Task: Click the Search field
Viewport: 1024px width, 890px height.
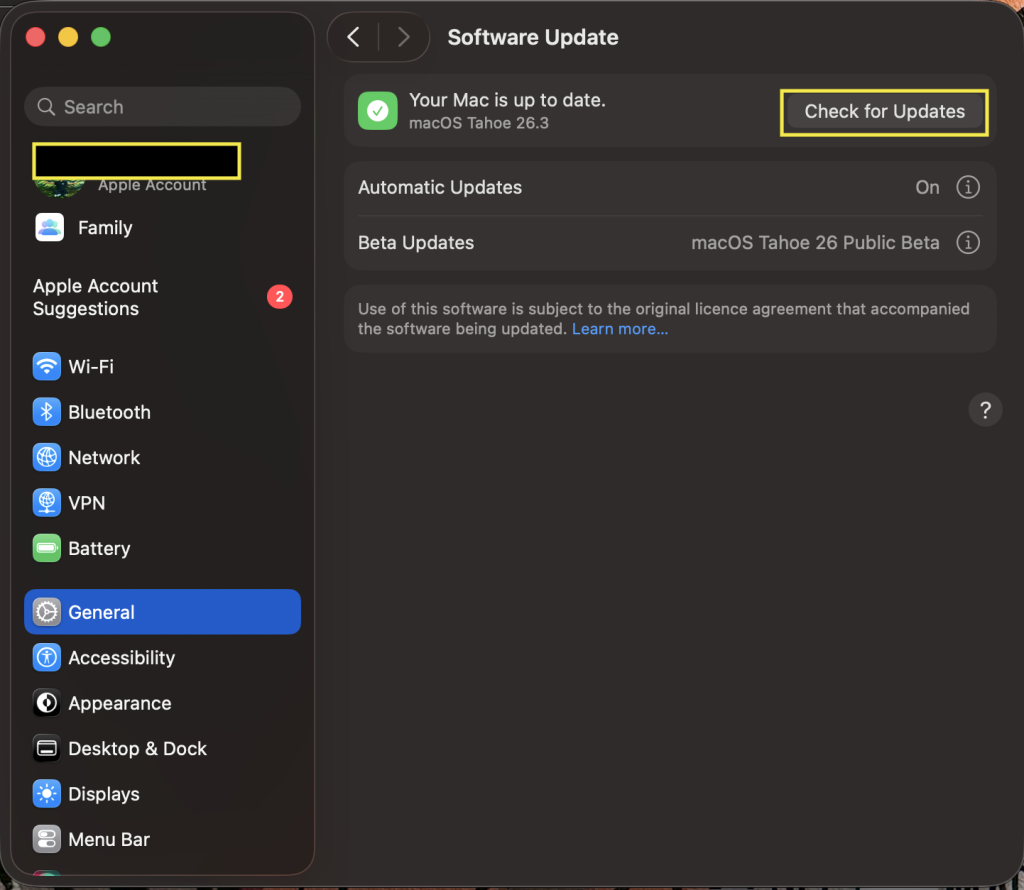Action: click(163, 107)
